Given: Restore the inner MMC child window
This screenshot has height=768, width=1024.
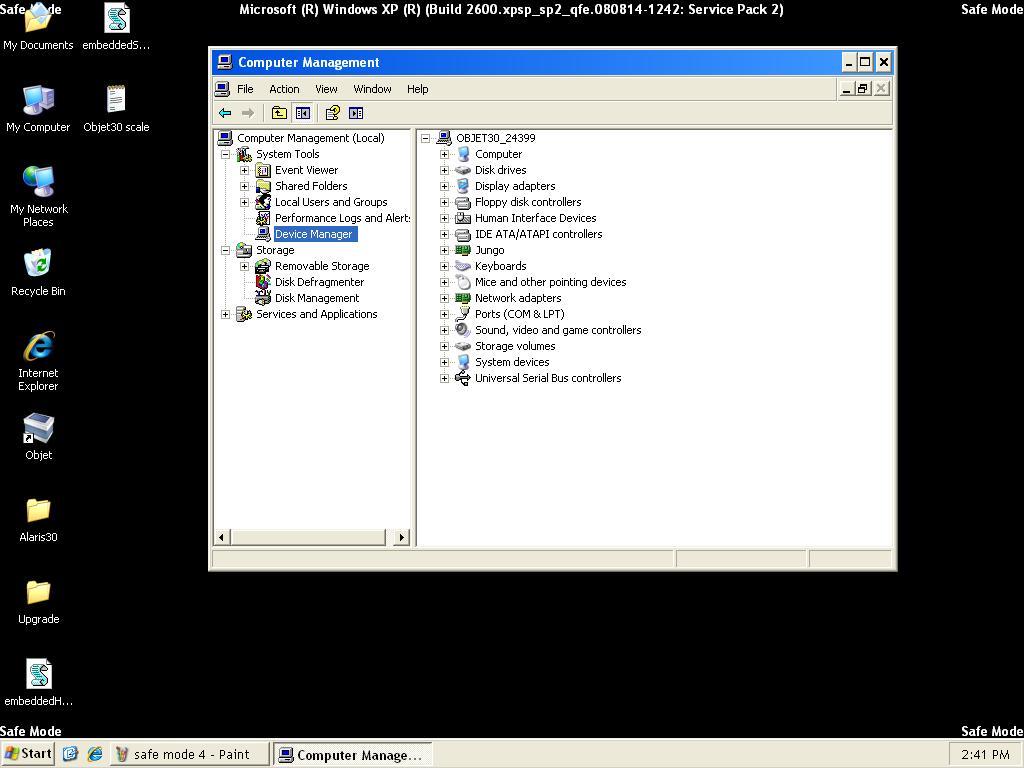Looking at the screenshot, I should point(863,89).
